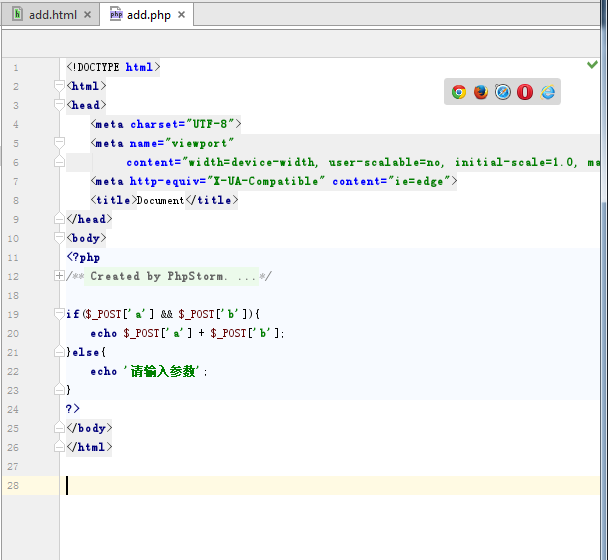Place cursor in empty line 27
The image size is (608, 560).
coord(330,466)
